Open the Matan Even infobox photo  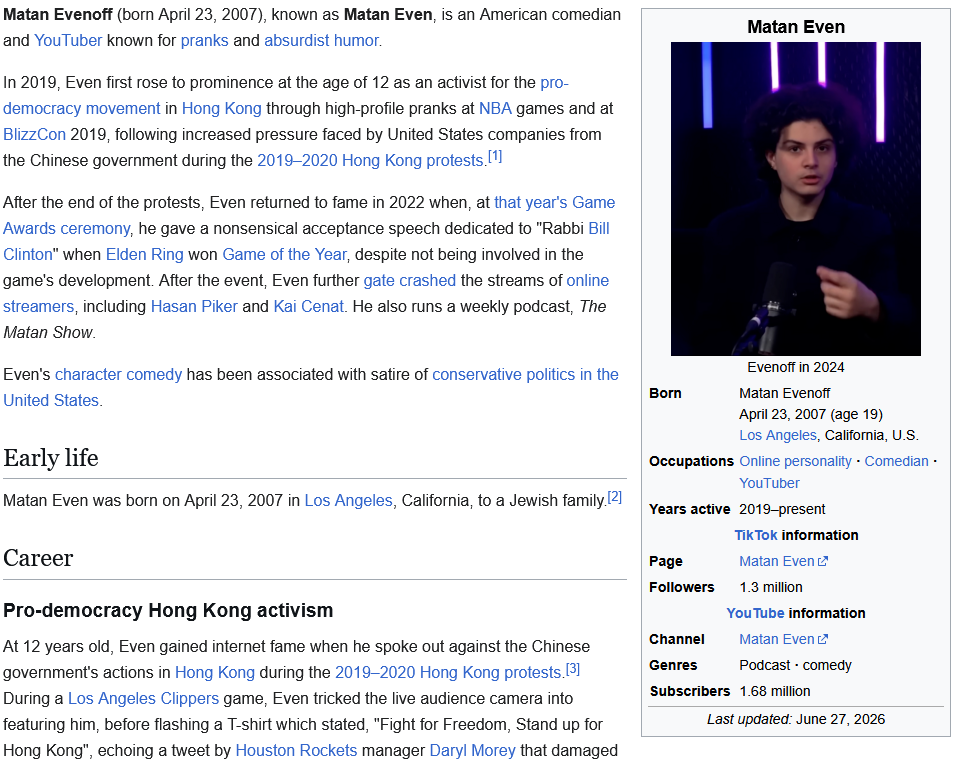795,199
